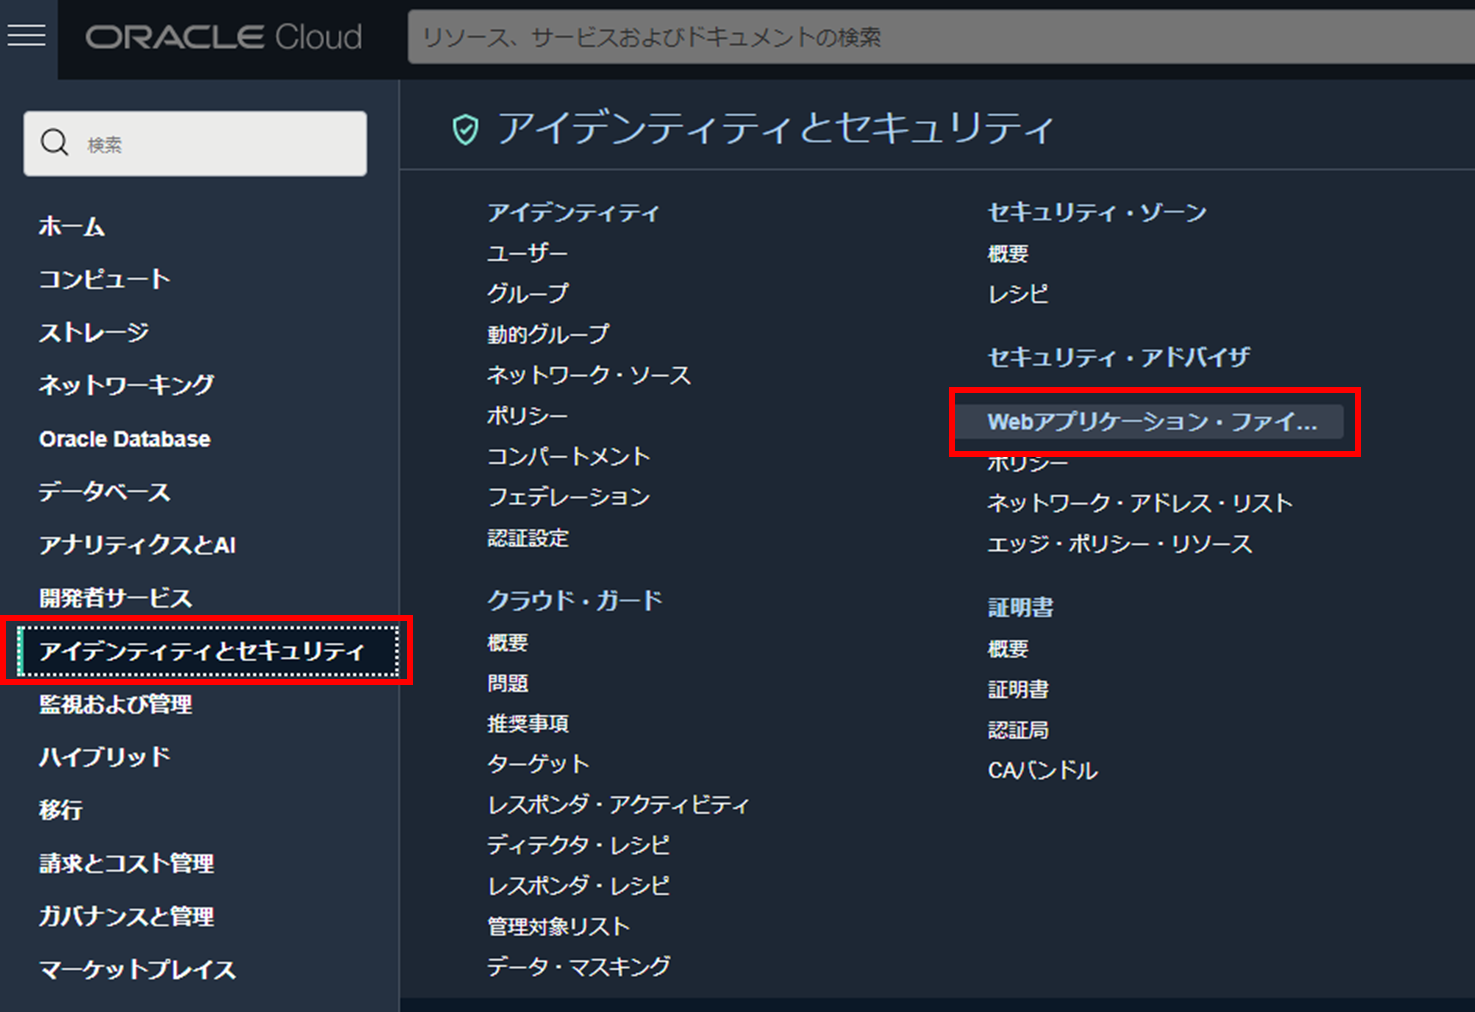Image resolution: width=1475 pixels, height=1012 pixels.
Task: Open the hamburger navigation menu
Action: (x=27, y=36)
